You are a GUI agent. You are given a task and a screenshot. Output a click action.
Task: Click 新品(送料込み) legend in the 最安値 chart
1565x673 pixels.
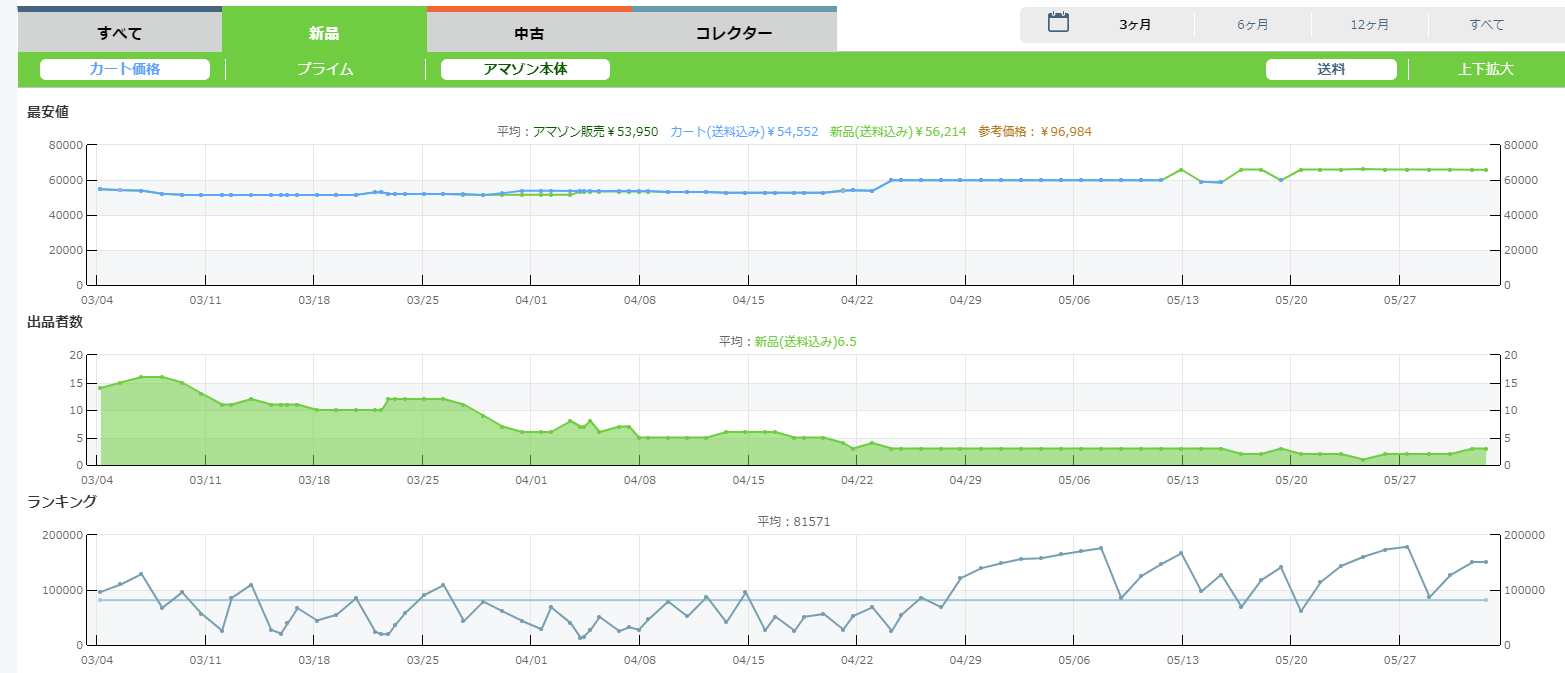click(897, 131)
